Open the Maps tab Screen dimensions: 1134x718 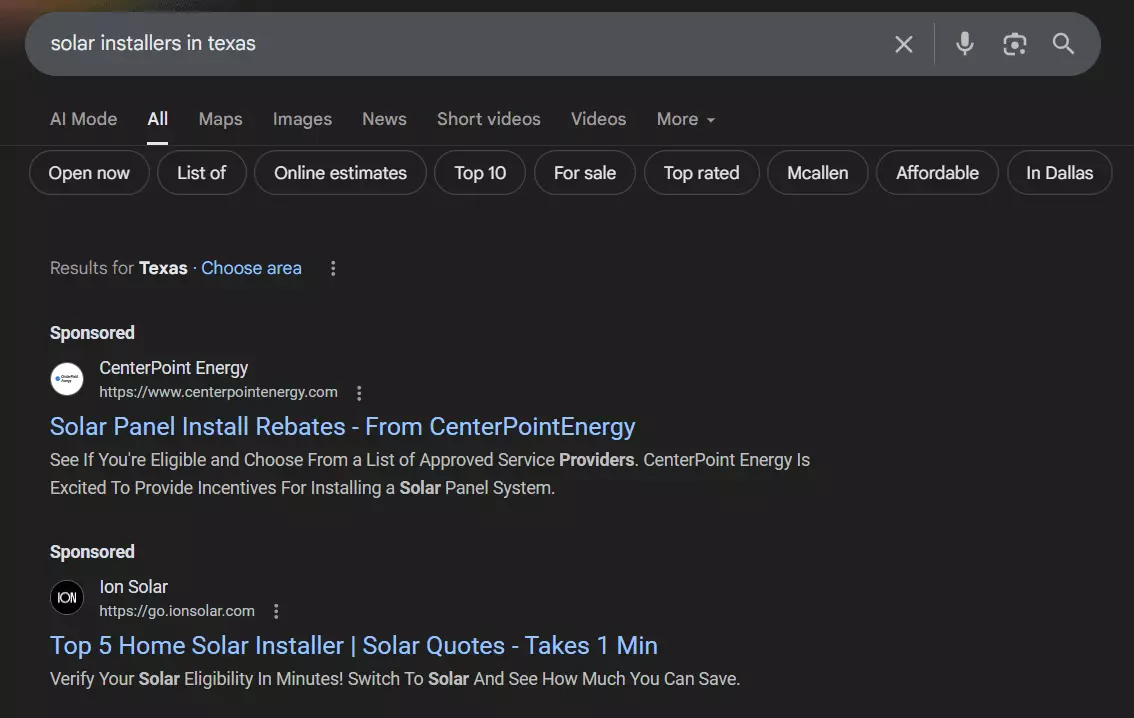pos(221,119)
